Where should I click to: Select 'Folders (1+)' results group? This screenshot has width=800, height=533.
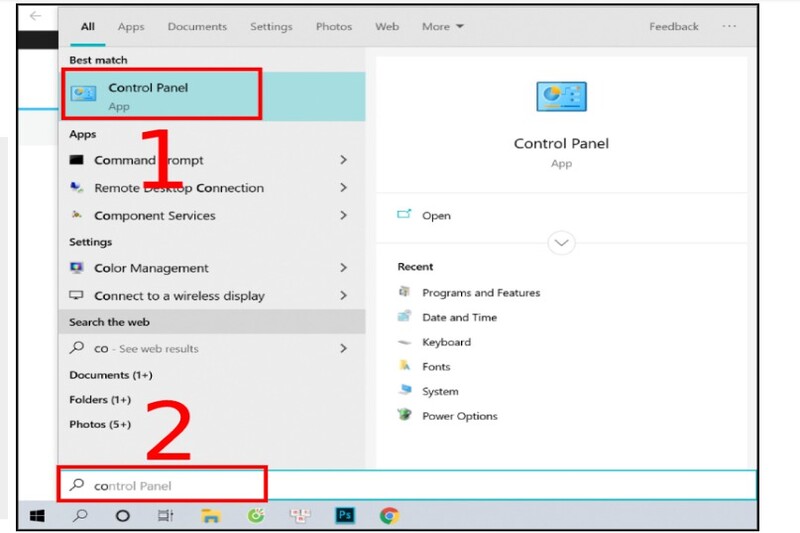tap(100, 399)
